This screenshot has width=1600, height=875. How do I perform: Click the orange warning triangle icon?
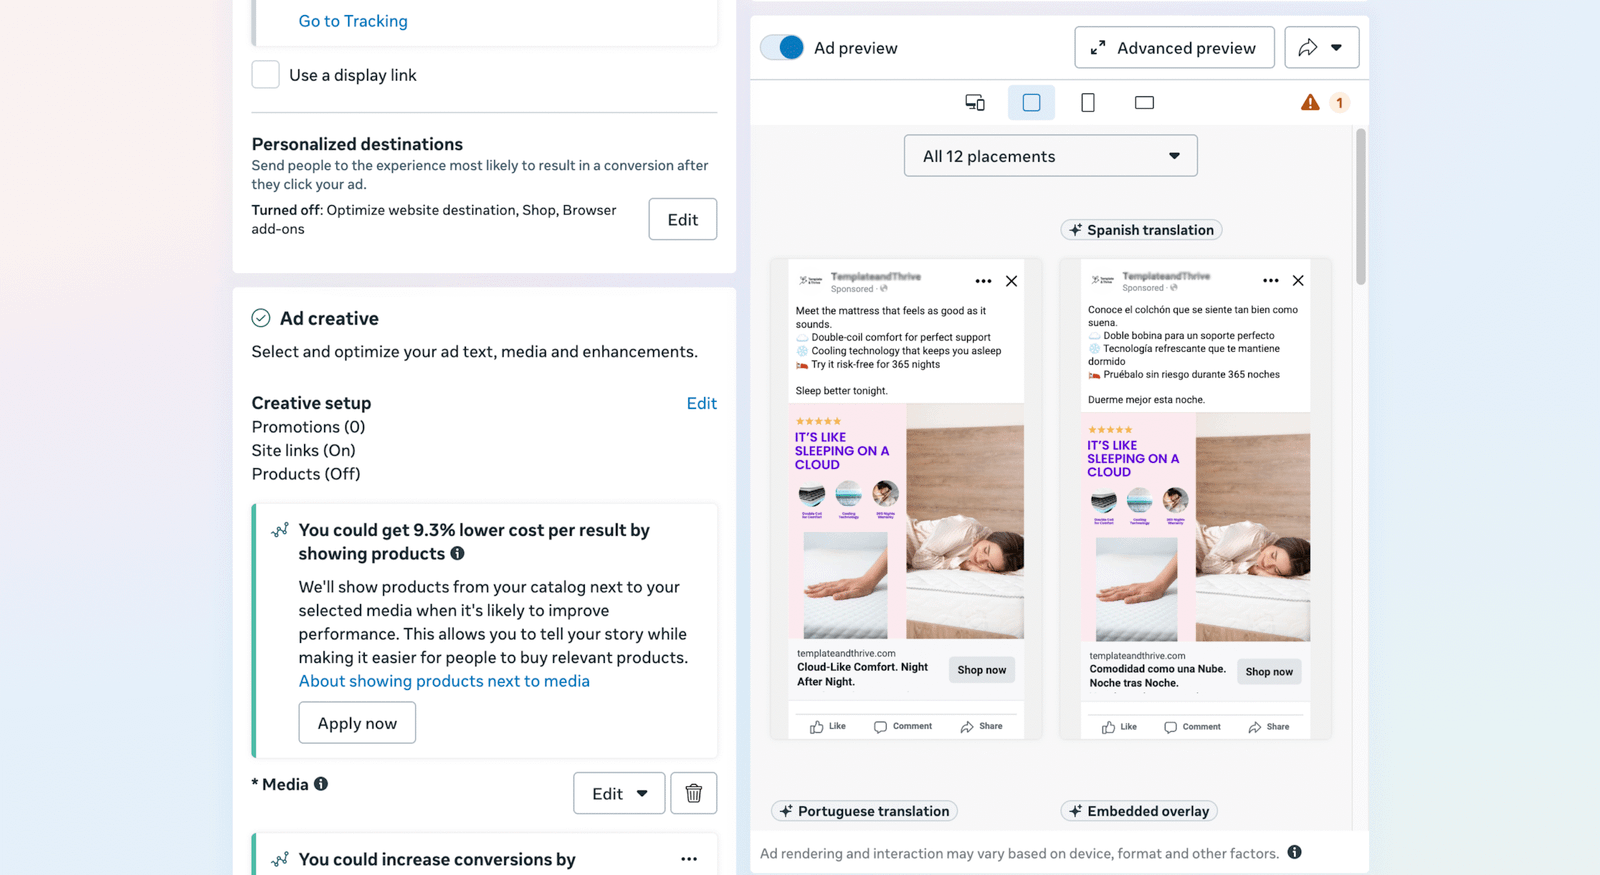tap(1310, 102)
